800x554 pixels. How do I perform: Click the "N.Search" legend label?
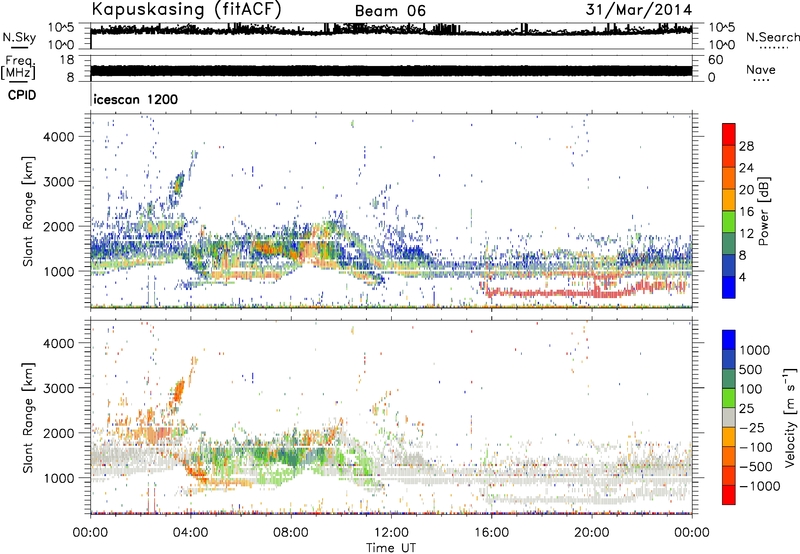(772, 37)
